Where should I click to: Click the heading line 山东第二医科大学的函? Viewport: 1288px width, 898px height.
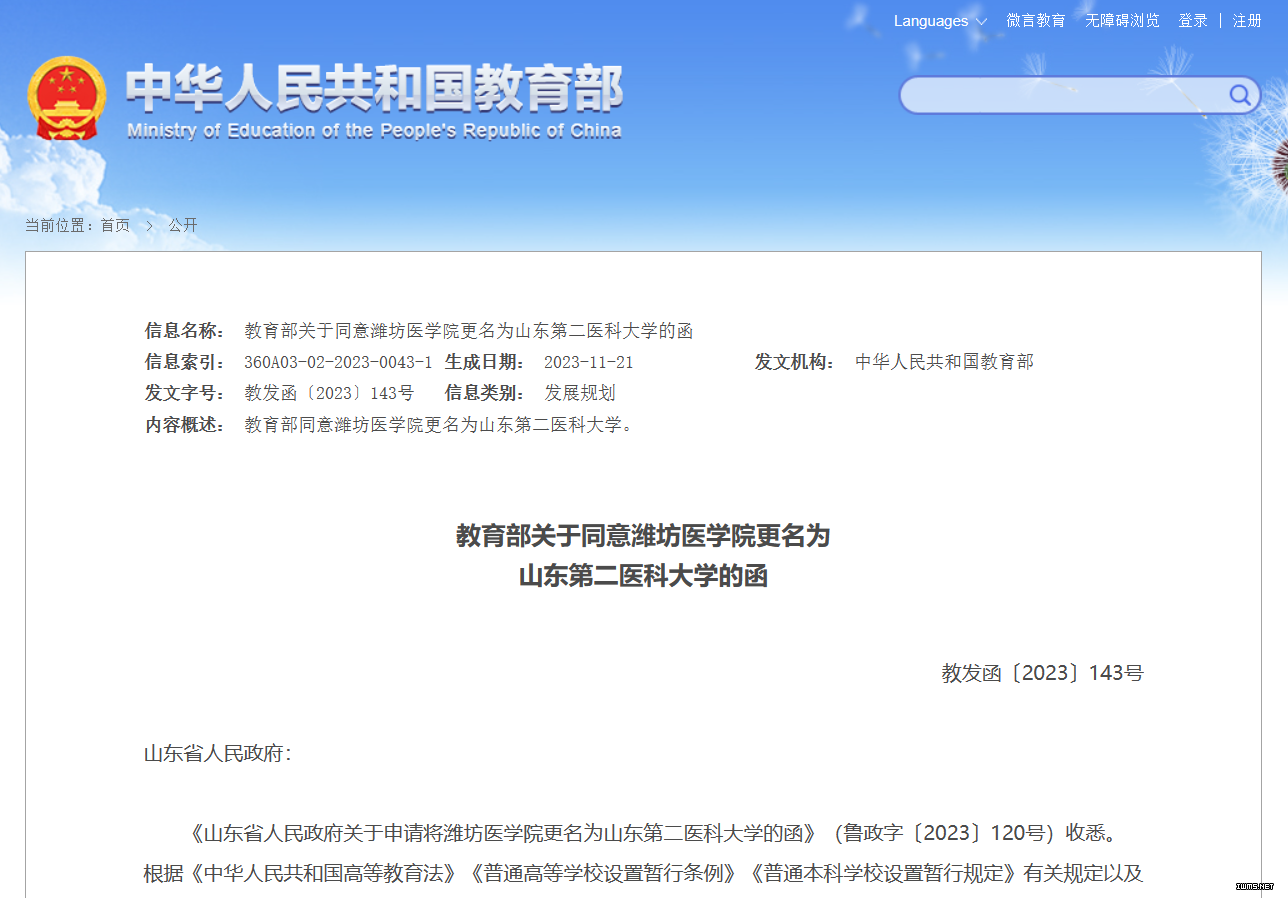click(643, 577)
